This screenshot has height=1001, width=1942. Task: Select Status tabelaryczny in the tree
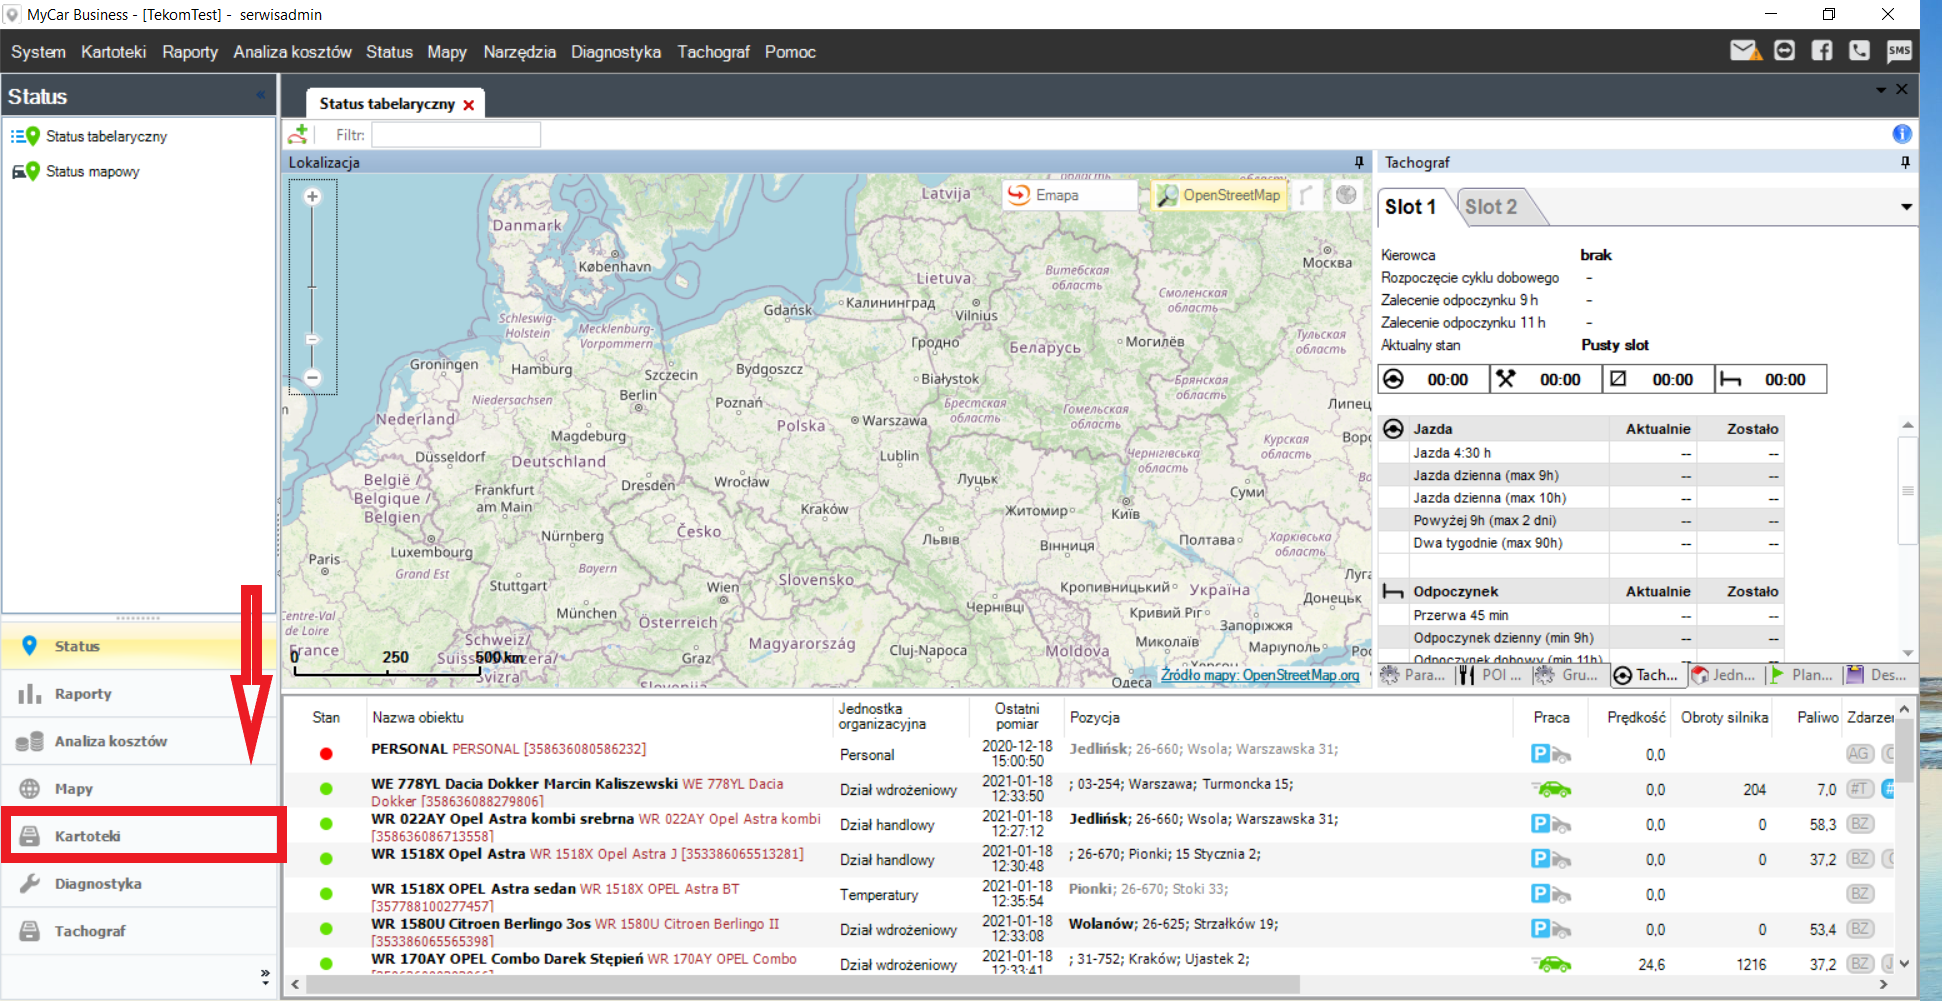coord(106,136)
